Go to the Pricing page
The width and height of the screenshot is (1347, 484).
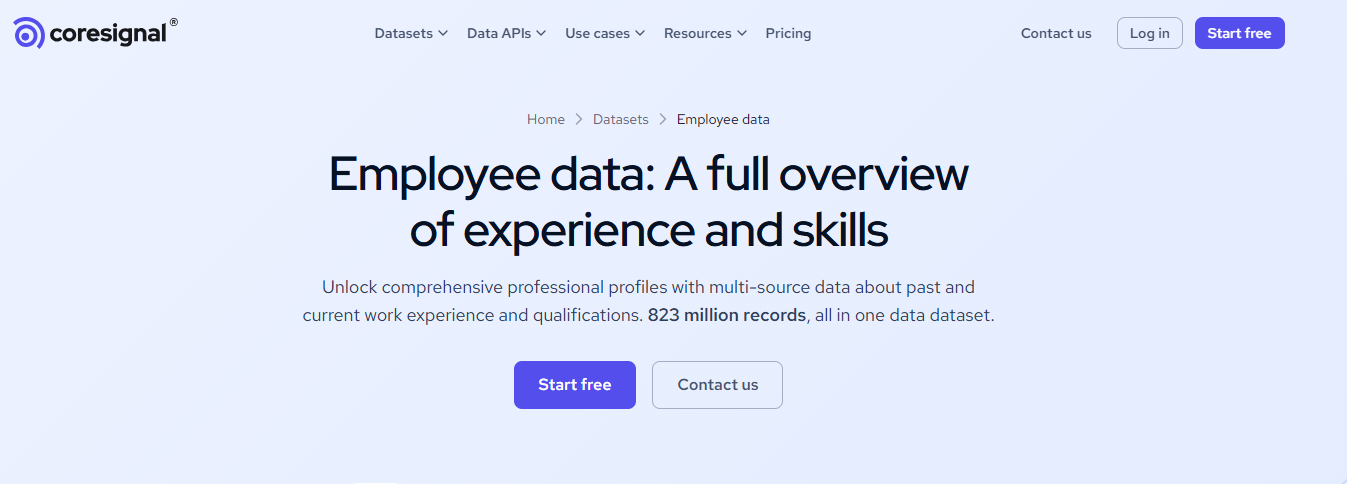(x=788, y=33)
